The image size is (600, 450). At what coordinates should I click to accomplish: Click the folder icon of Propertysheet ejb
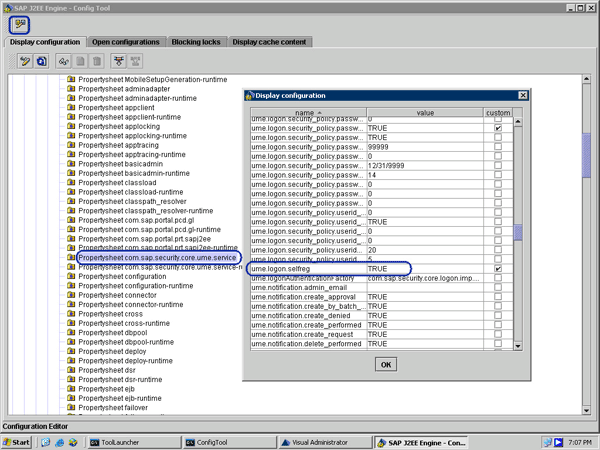pos(71,389)
